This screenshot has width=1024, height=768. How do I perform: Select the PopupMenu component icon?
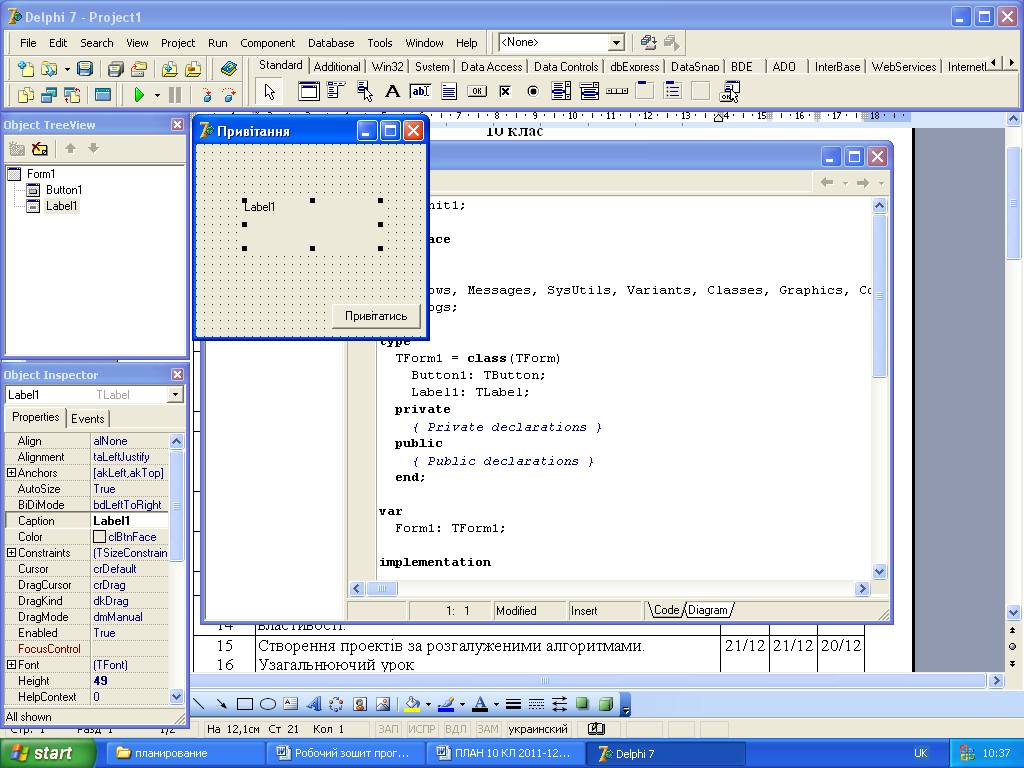364,91
